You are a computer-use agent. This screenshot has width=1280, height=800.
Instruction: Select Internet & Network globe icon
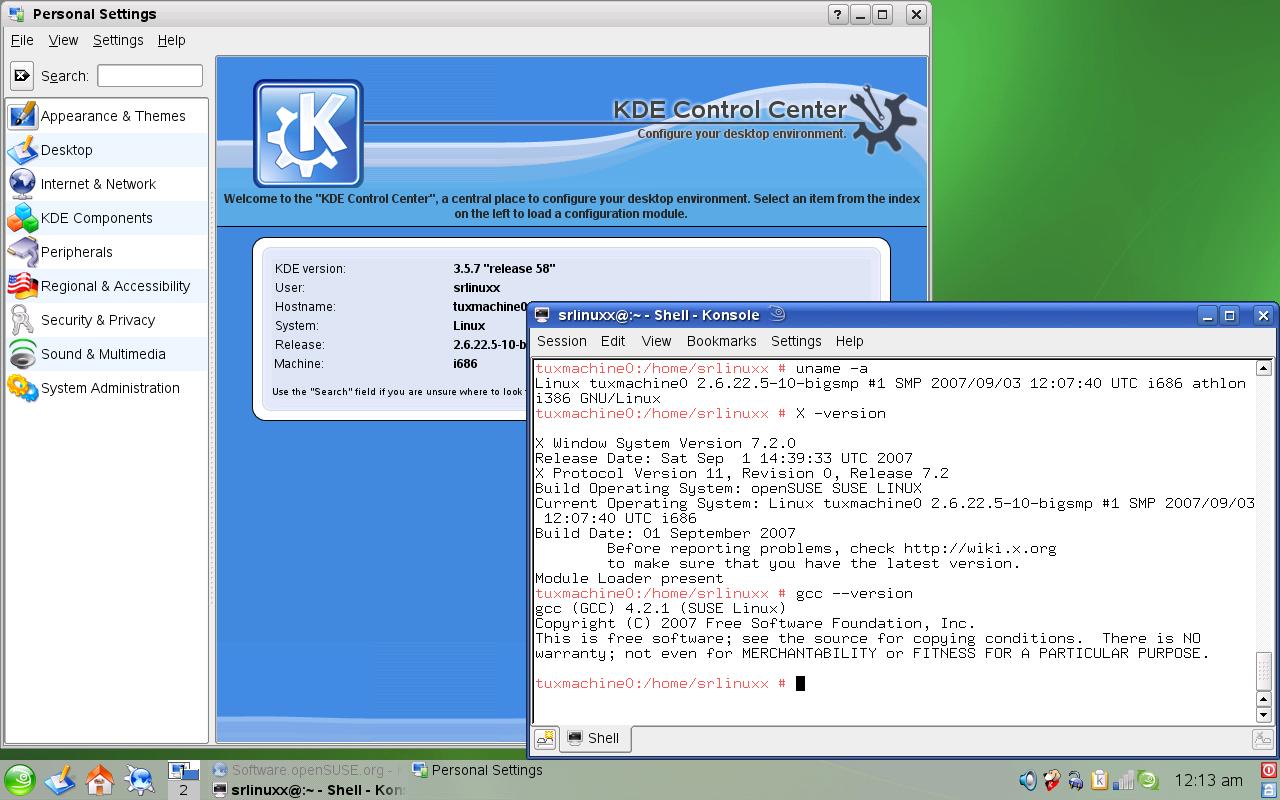22,184
